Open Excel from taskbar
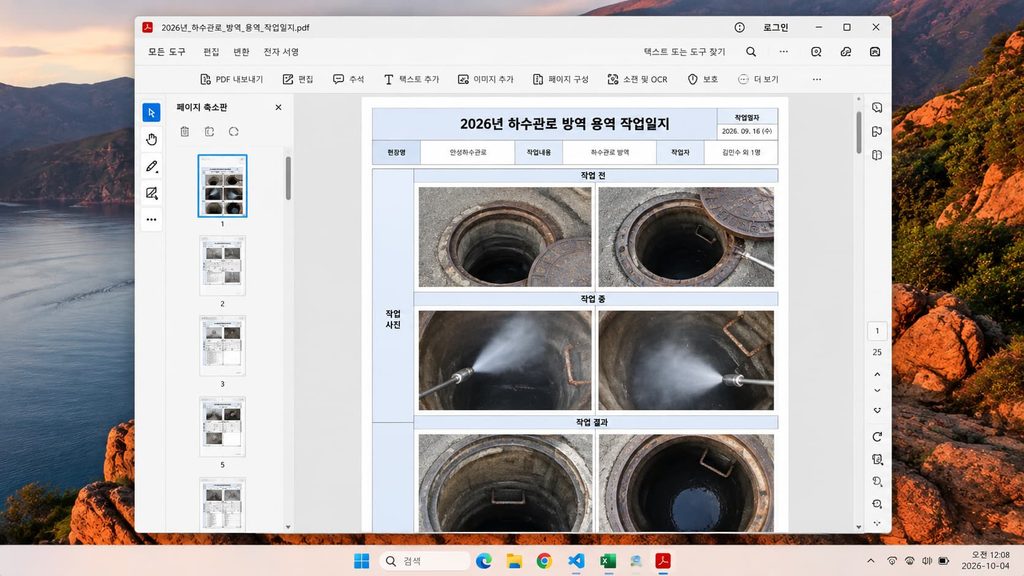Image resolution: width=1024 pixels, height=576 pixels. [x=608, y=561]
